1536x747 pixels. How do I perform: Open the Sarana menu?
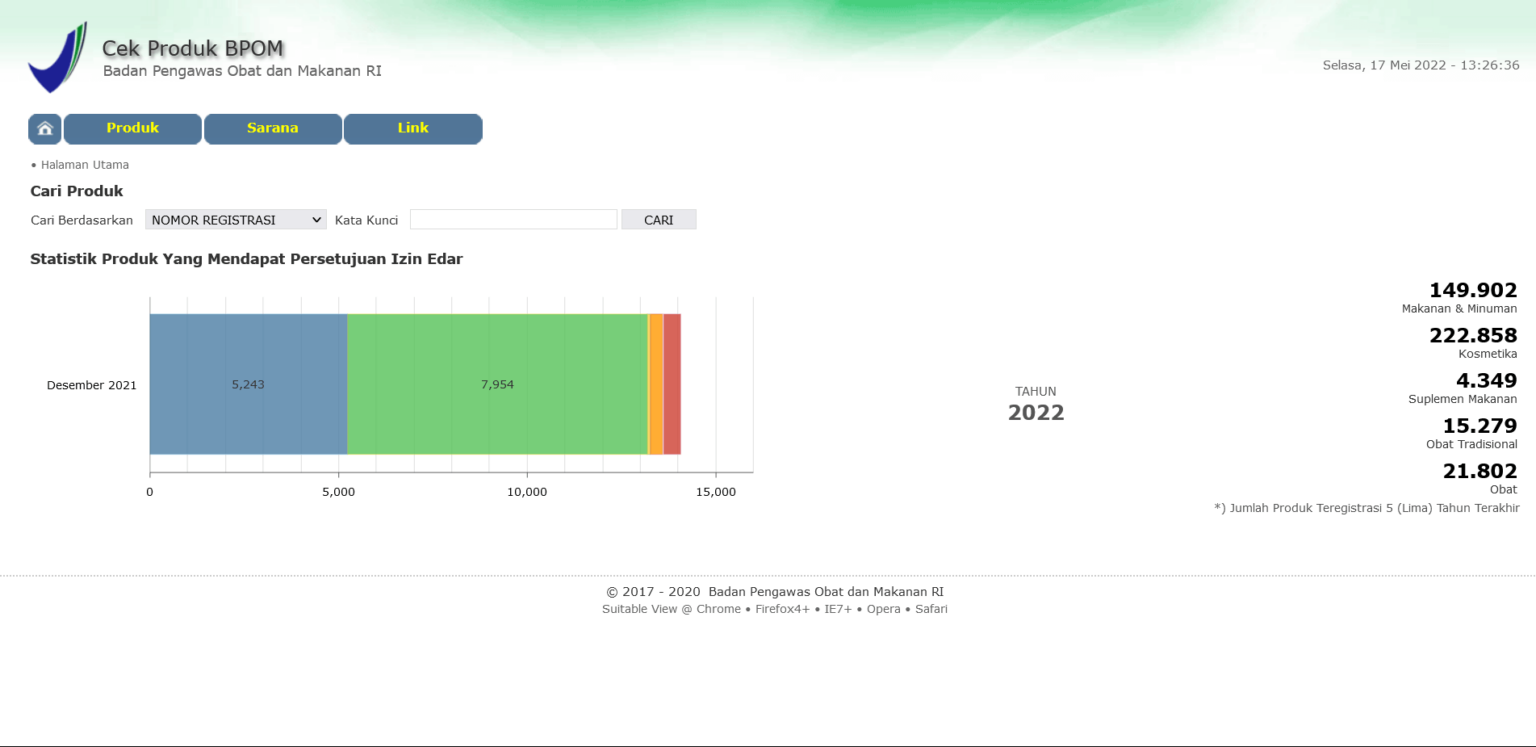(273, 129)
